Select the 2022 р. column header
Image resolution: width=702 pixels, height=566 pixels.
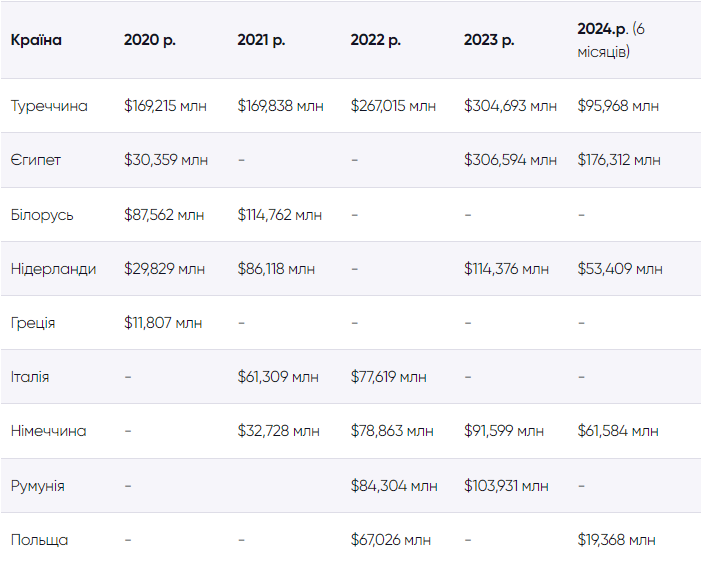(375, 40)
